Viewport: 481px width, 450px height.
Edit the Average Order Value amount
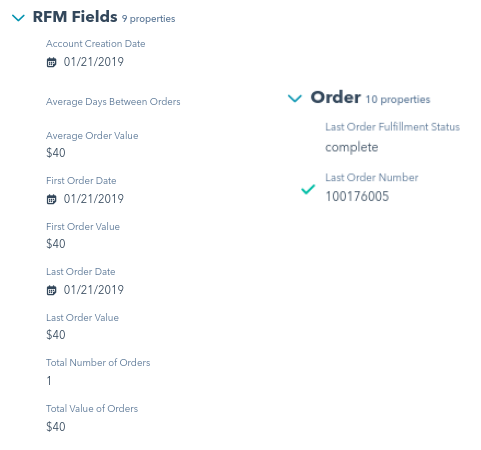[56, 153]
